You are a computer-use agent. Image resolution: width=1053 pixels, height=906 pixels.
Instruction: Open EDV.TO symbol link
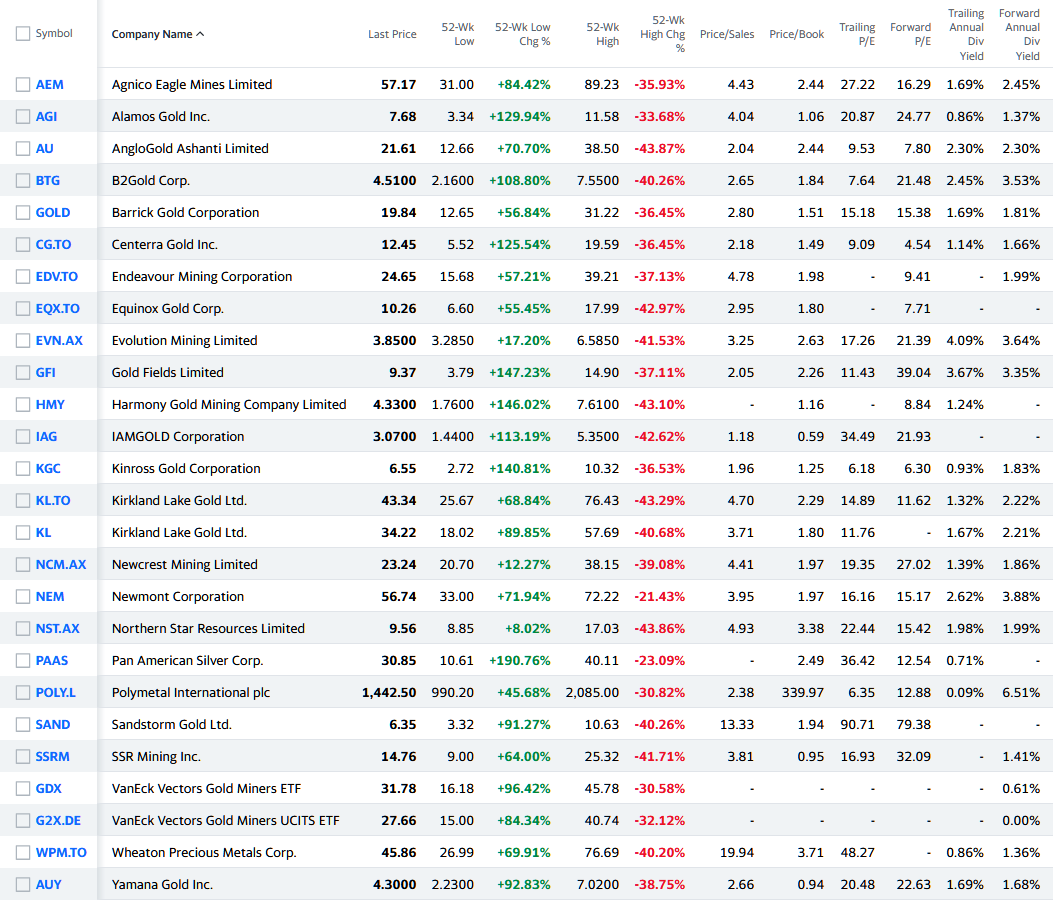[x=56, y=277]
